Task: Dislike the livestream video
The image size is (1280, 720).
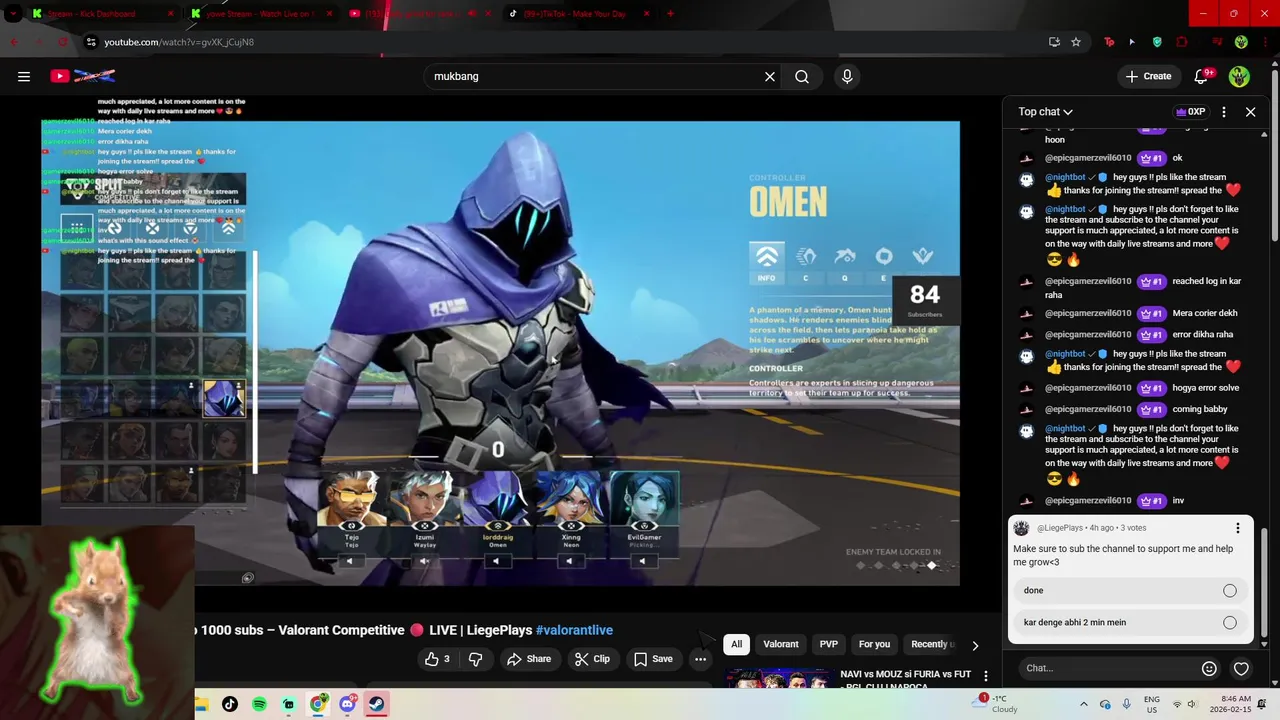Action: 476,659
